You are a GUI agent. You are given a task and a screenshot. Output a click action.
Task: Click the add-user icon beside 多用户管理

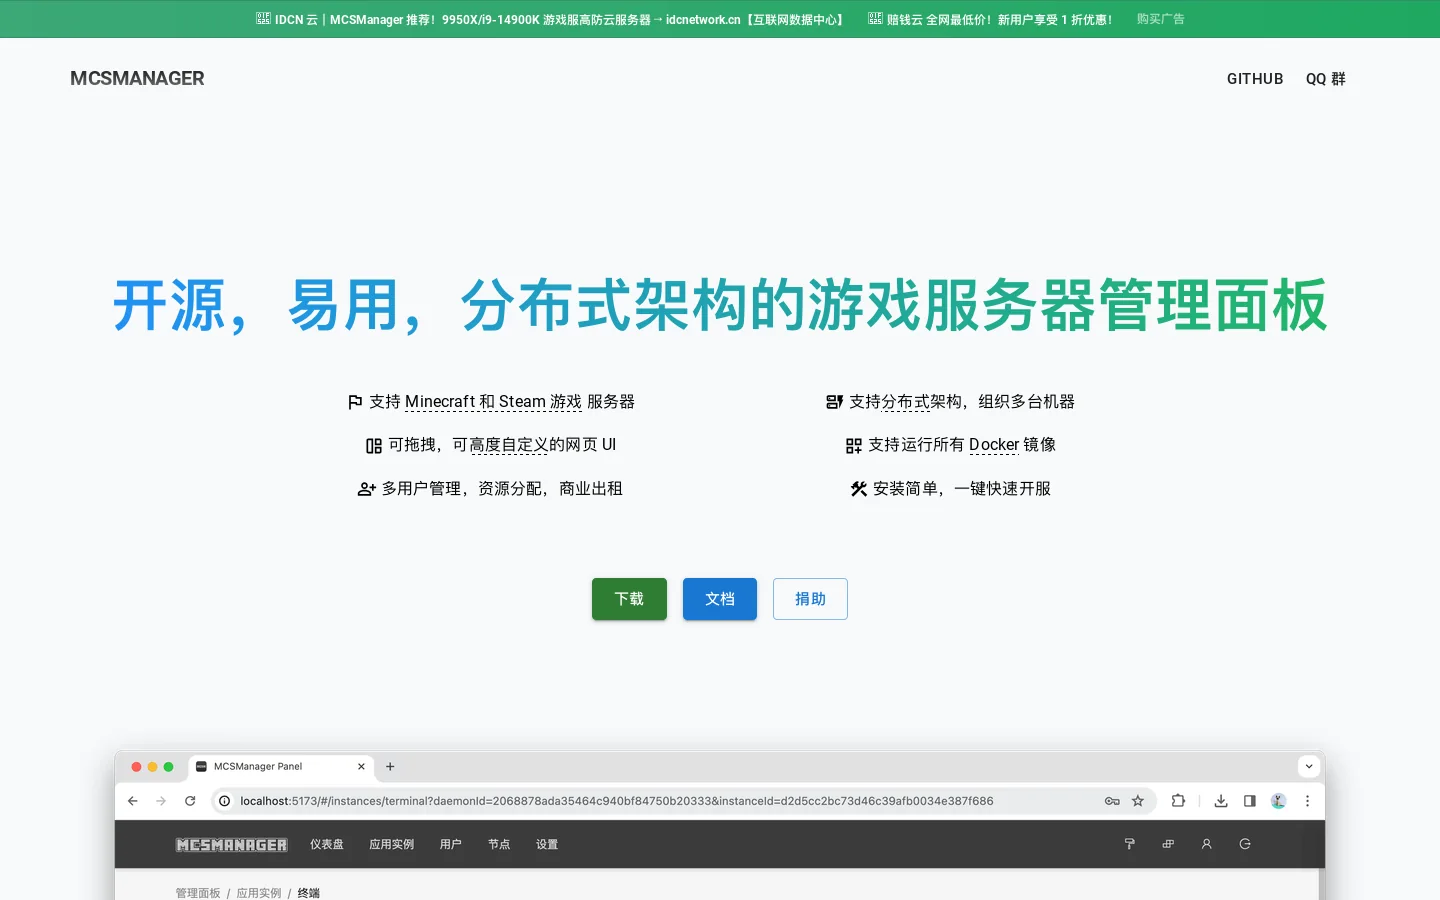click(367, 489)
